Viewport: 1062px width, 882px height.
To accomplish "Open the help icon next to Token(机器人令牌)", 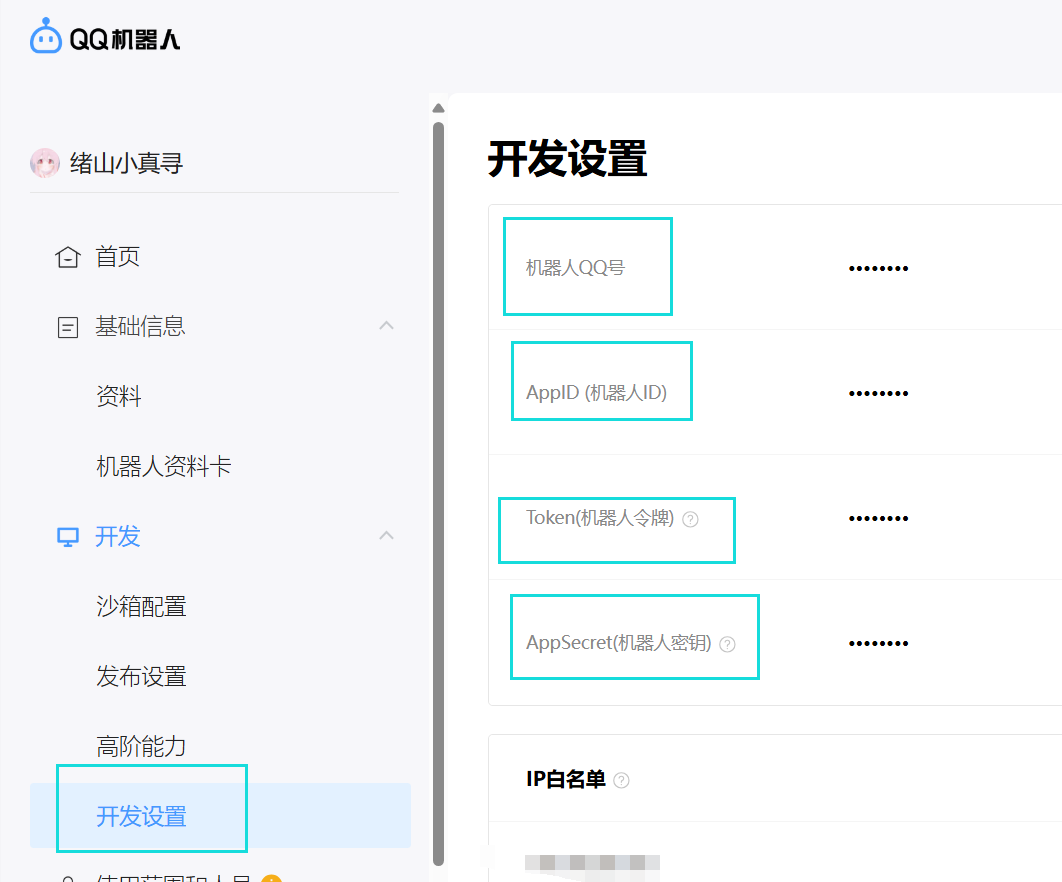I will [690, 519].
